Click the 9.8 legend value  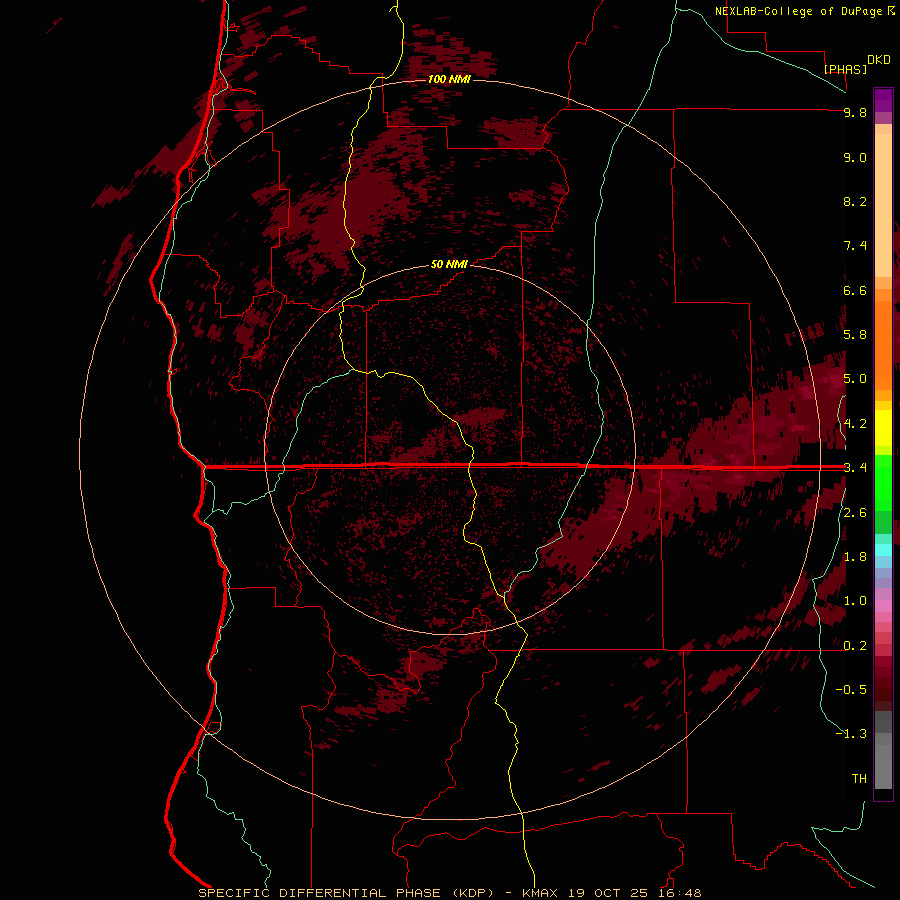point(855,113)
